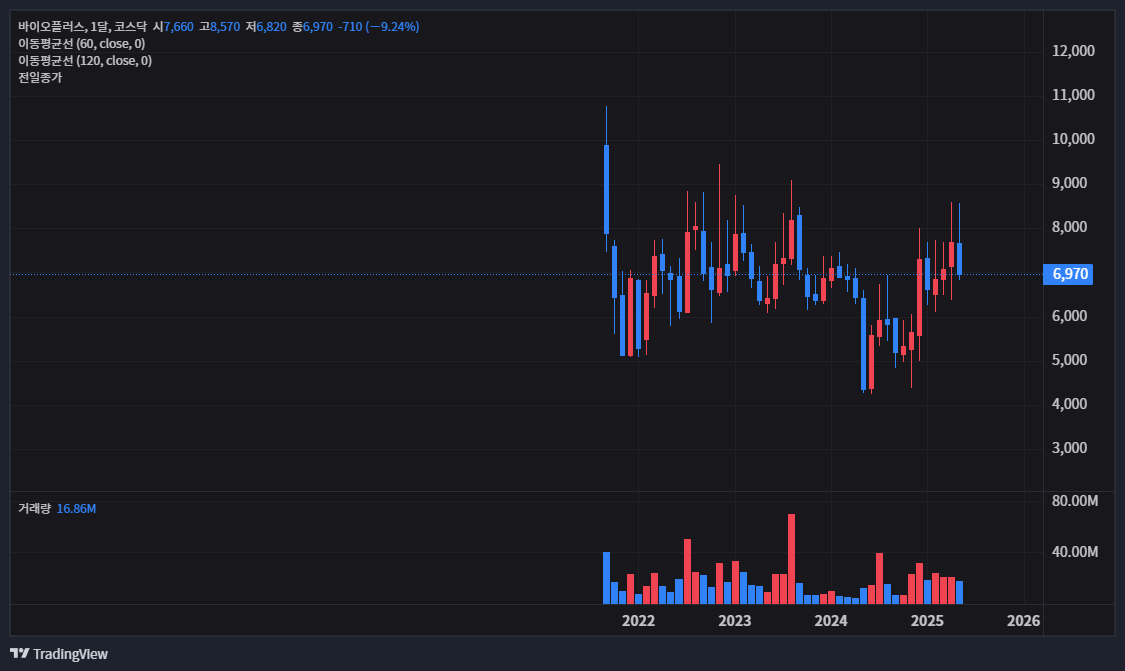Click the tallest red volume bar
This screenshot has height=671, width=1125.
click(791, 559)
